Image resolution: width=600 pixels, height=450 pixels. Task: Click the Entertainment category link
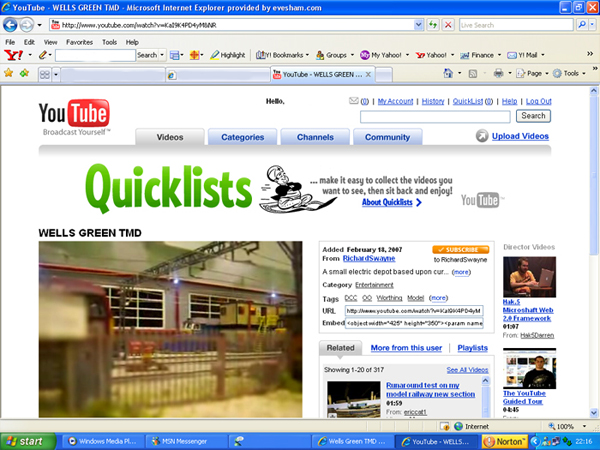coord(374,285)
